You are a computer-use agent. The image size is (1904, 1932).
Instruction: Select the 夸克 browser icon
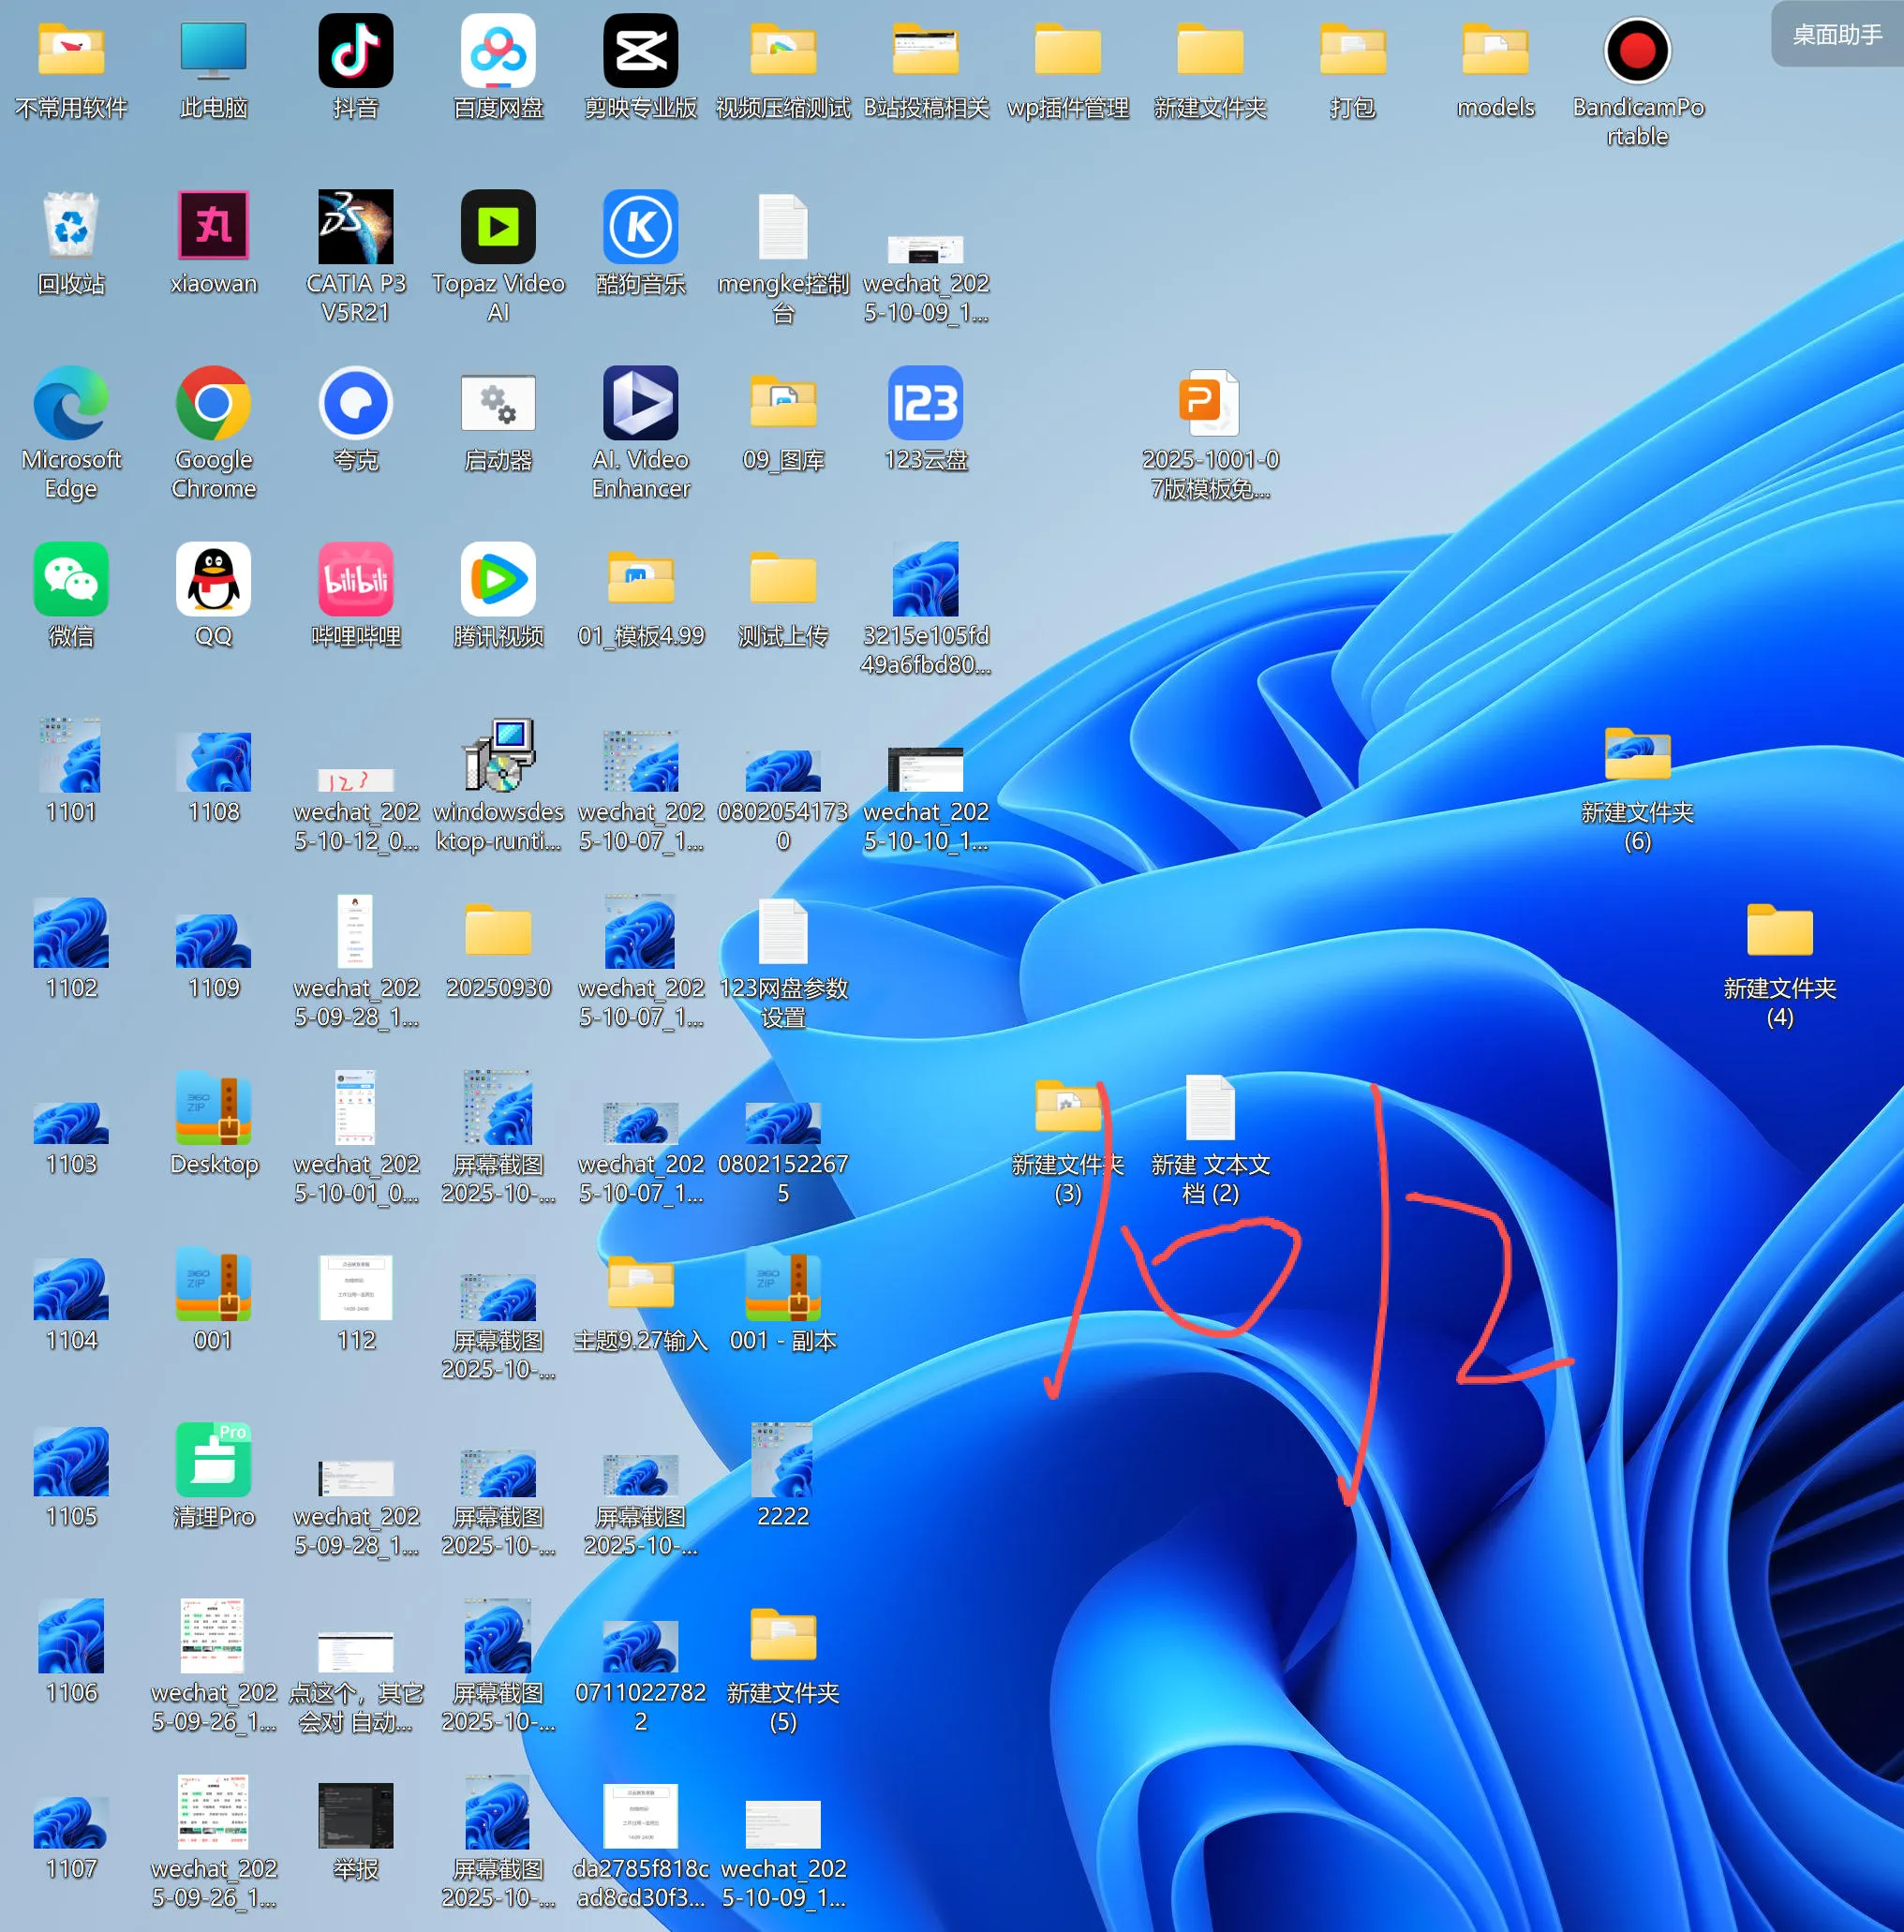[x=355, y=403]
